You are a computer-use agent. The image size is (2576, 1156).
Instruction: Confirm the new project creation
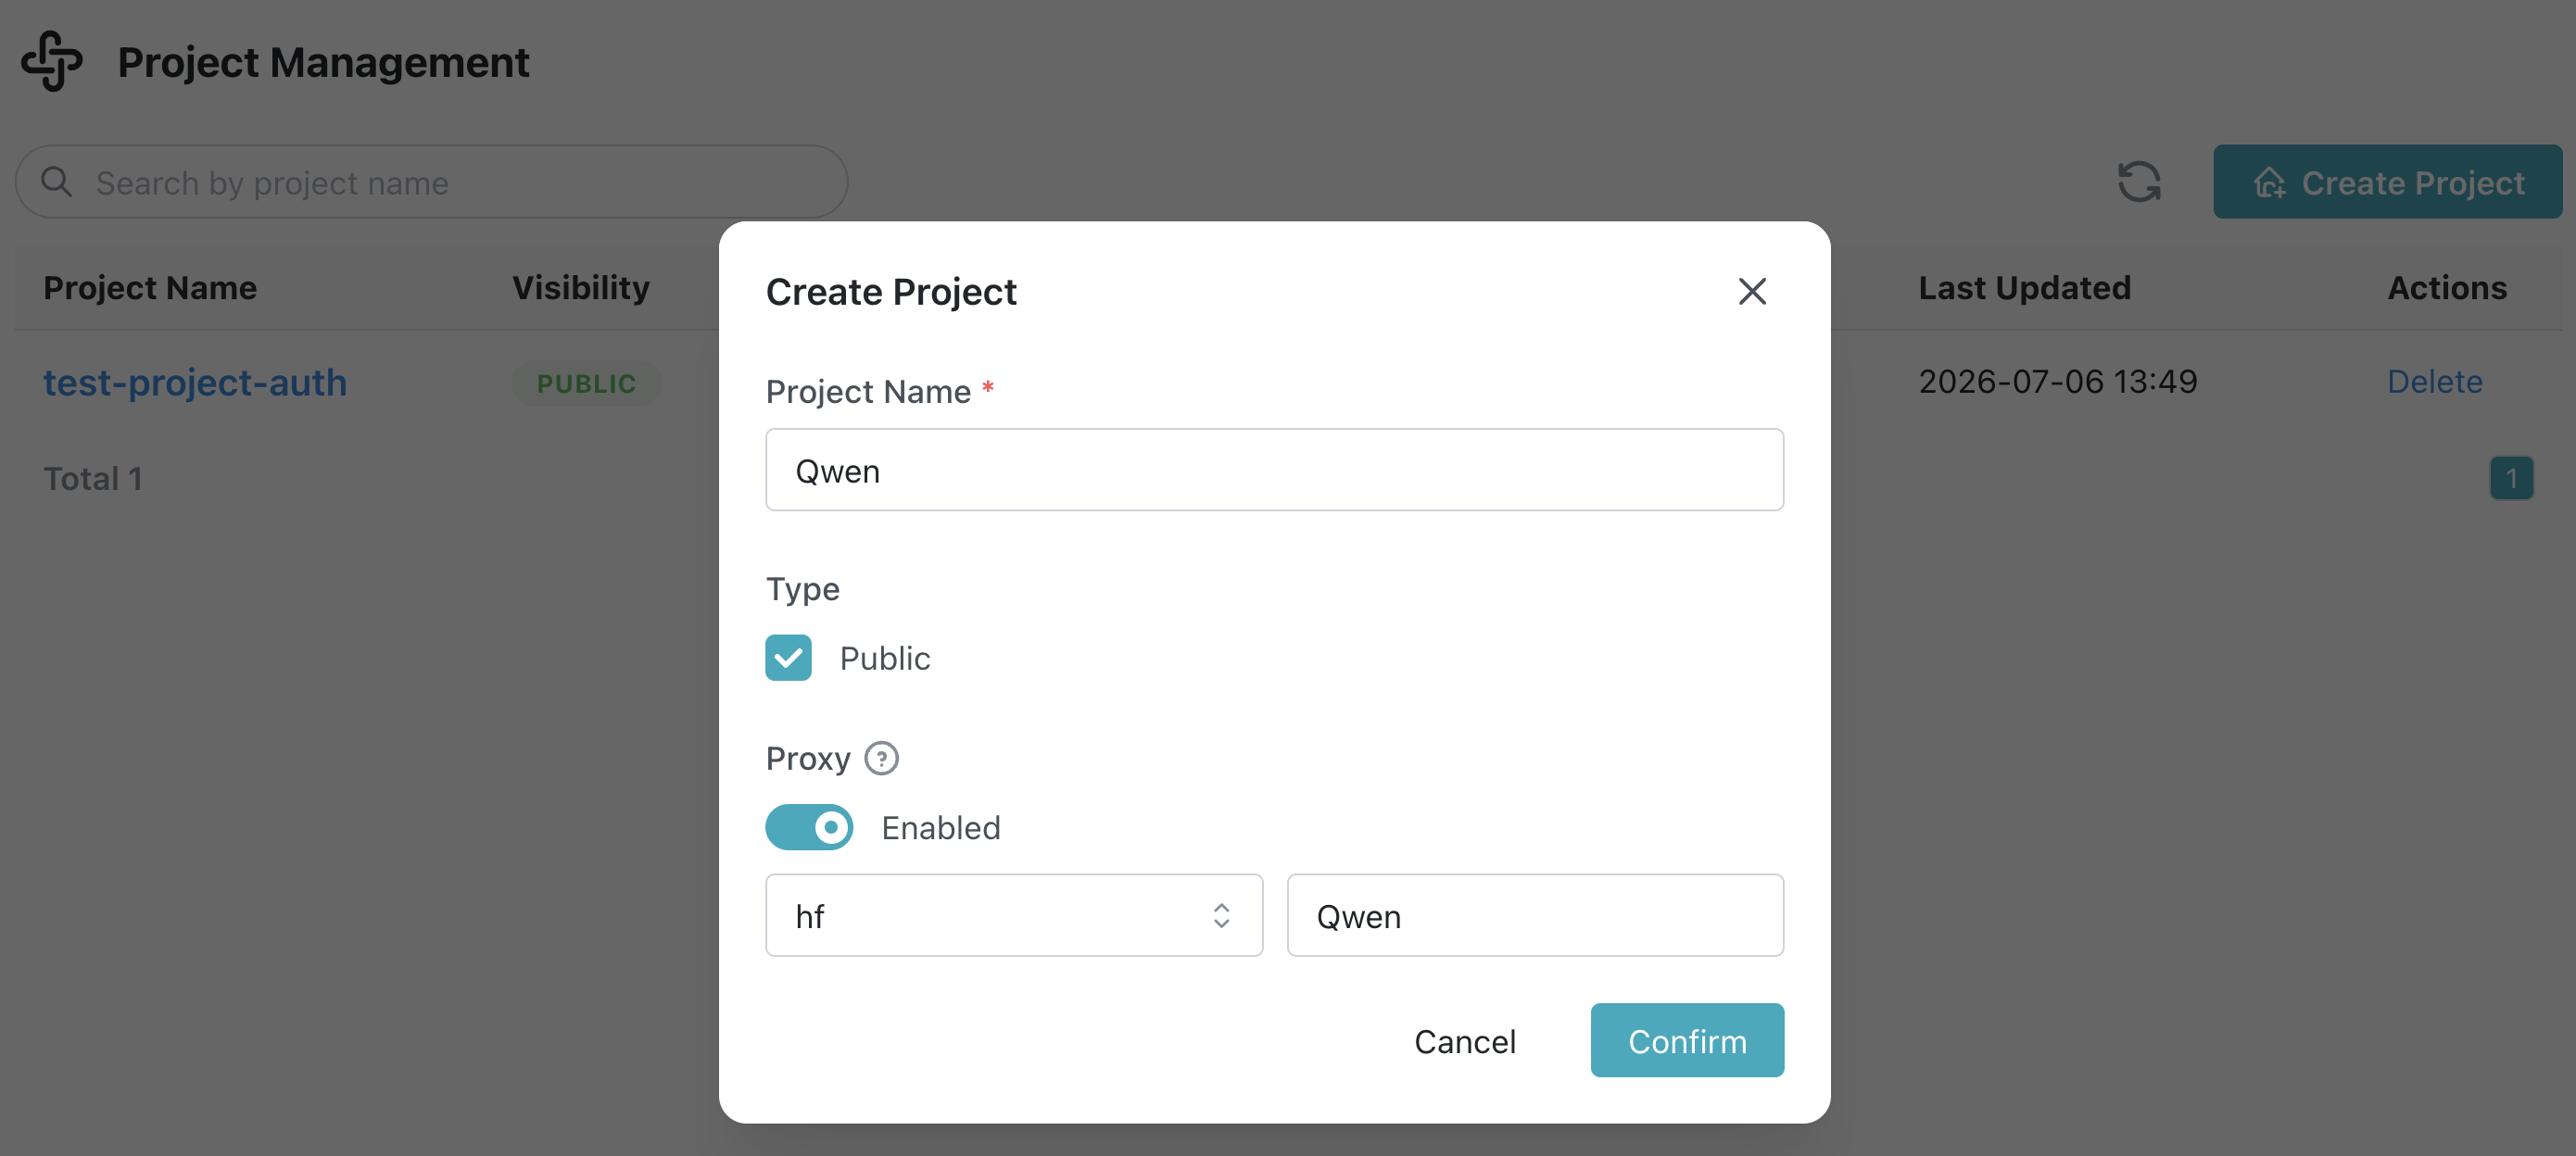1686,1040
